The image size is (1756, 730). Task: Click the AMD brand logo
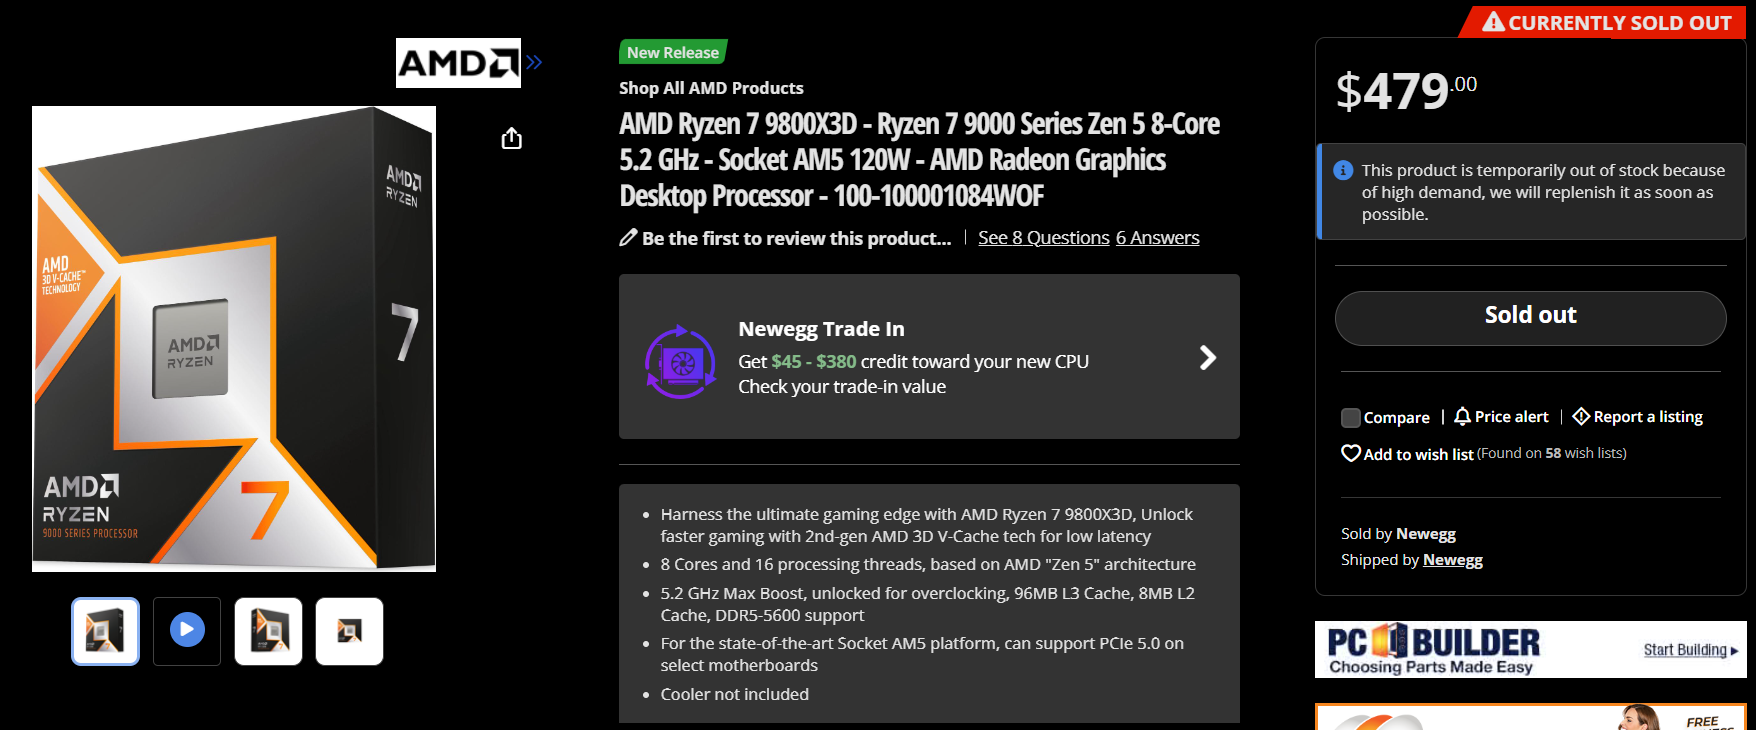tap(458, 63)
